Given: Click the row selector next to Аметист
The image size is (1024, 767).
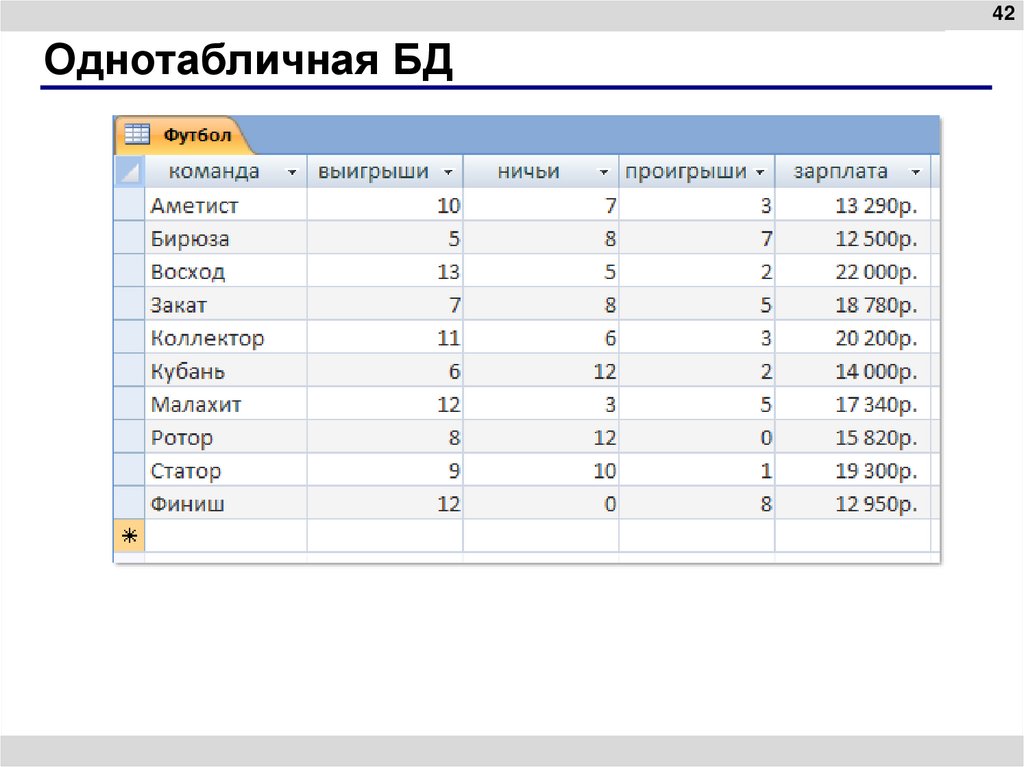Looking at the screenshot, I should [130, 205].
